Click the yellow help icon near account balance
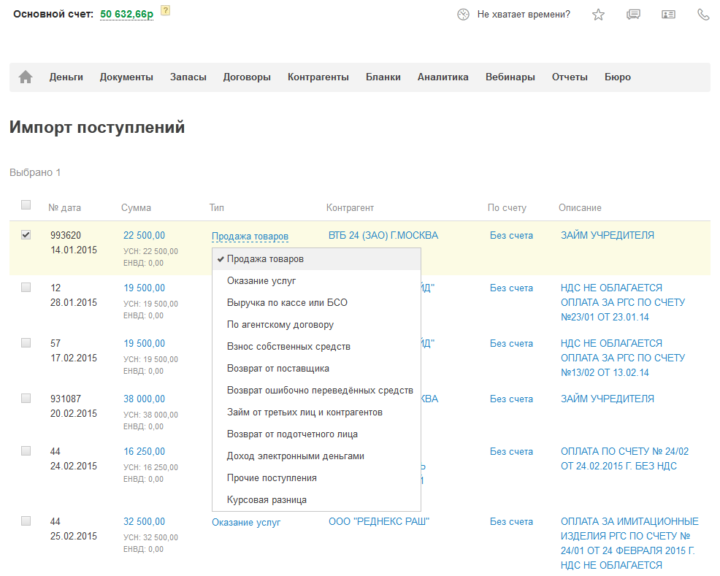 coord(165,11)
